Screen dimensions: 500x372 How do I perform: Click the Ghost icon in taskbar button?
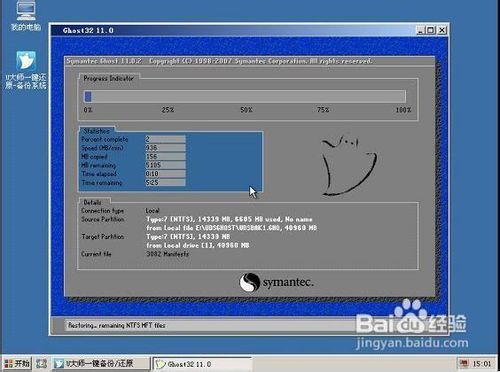160,364
